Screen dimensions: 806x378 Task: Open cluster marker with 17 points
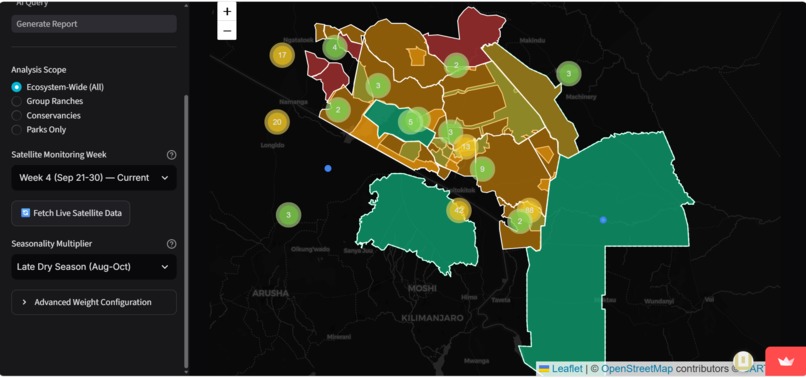[282, 55]
